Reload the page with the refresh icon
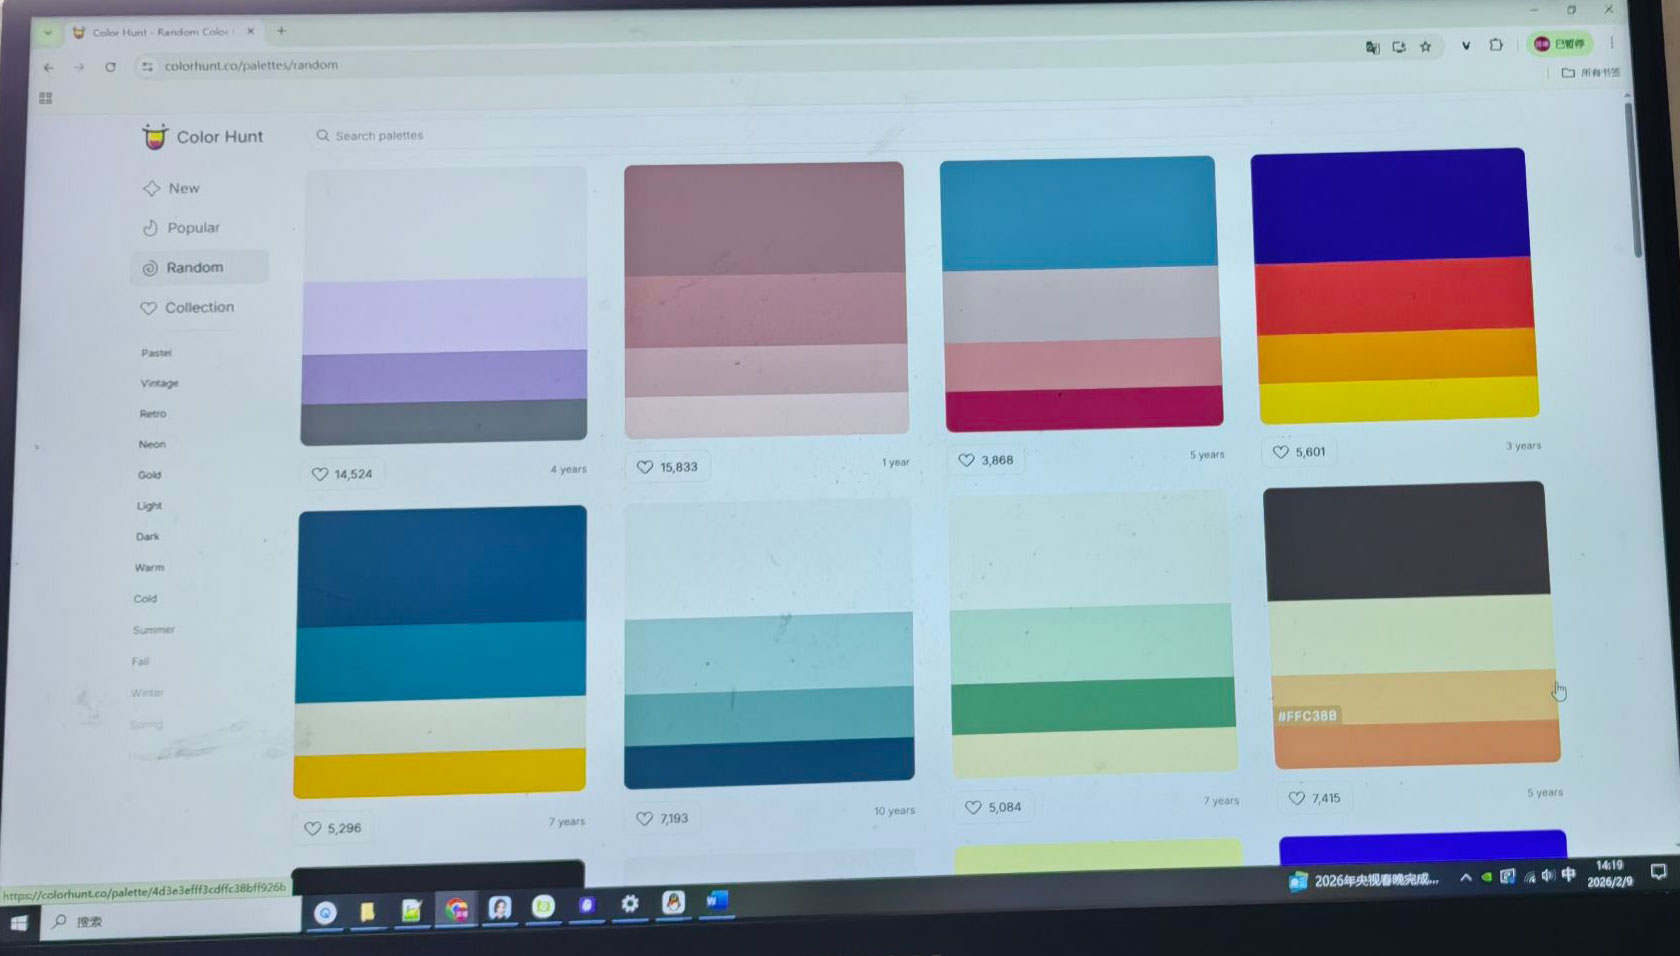 coord(110,67)
